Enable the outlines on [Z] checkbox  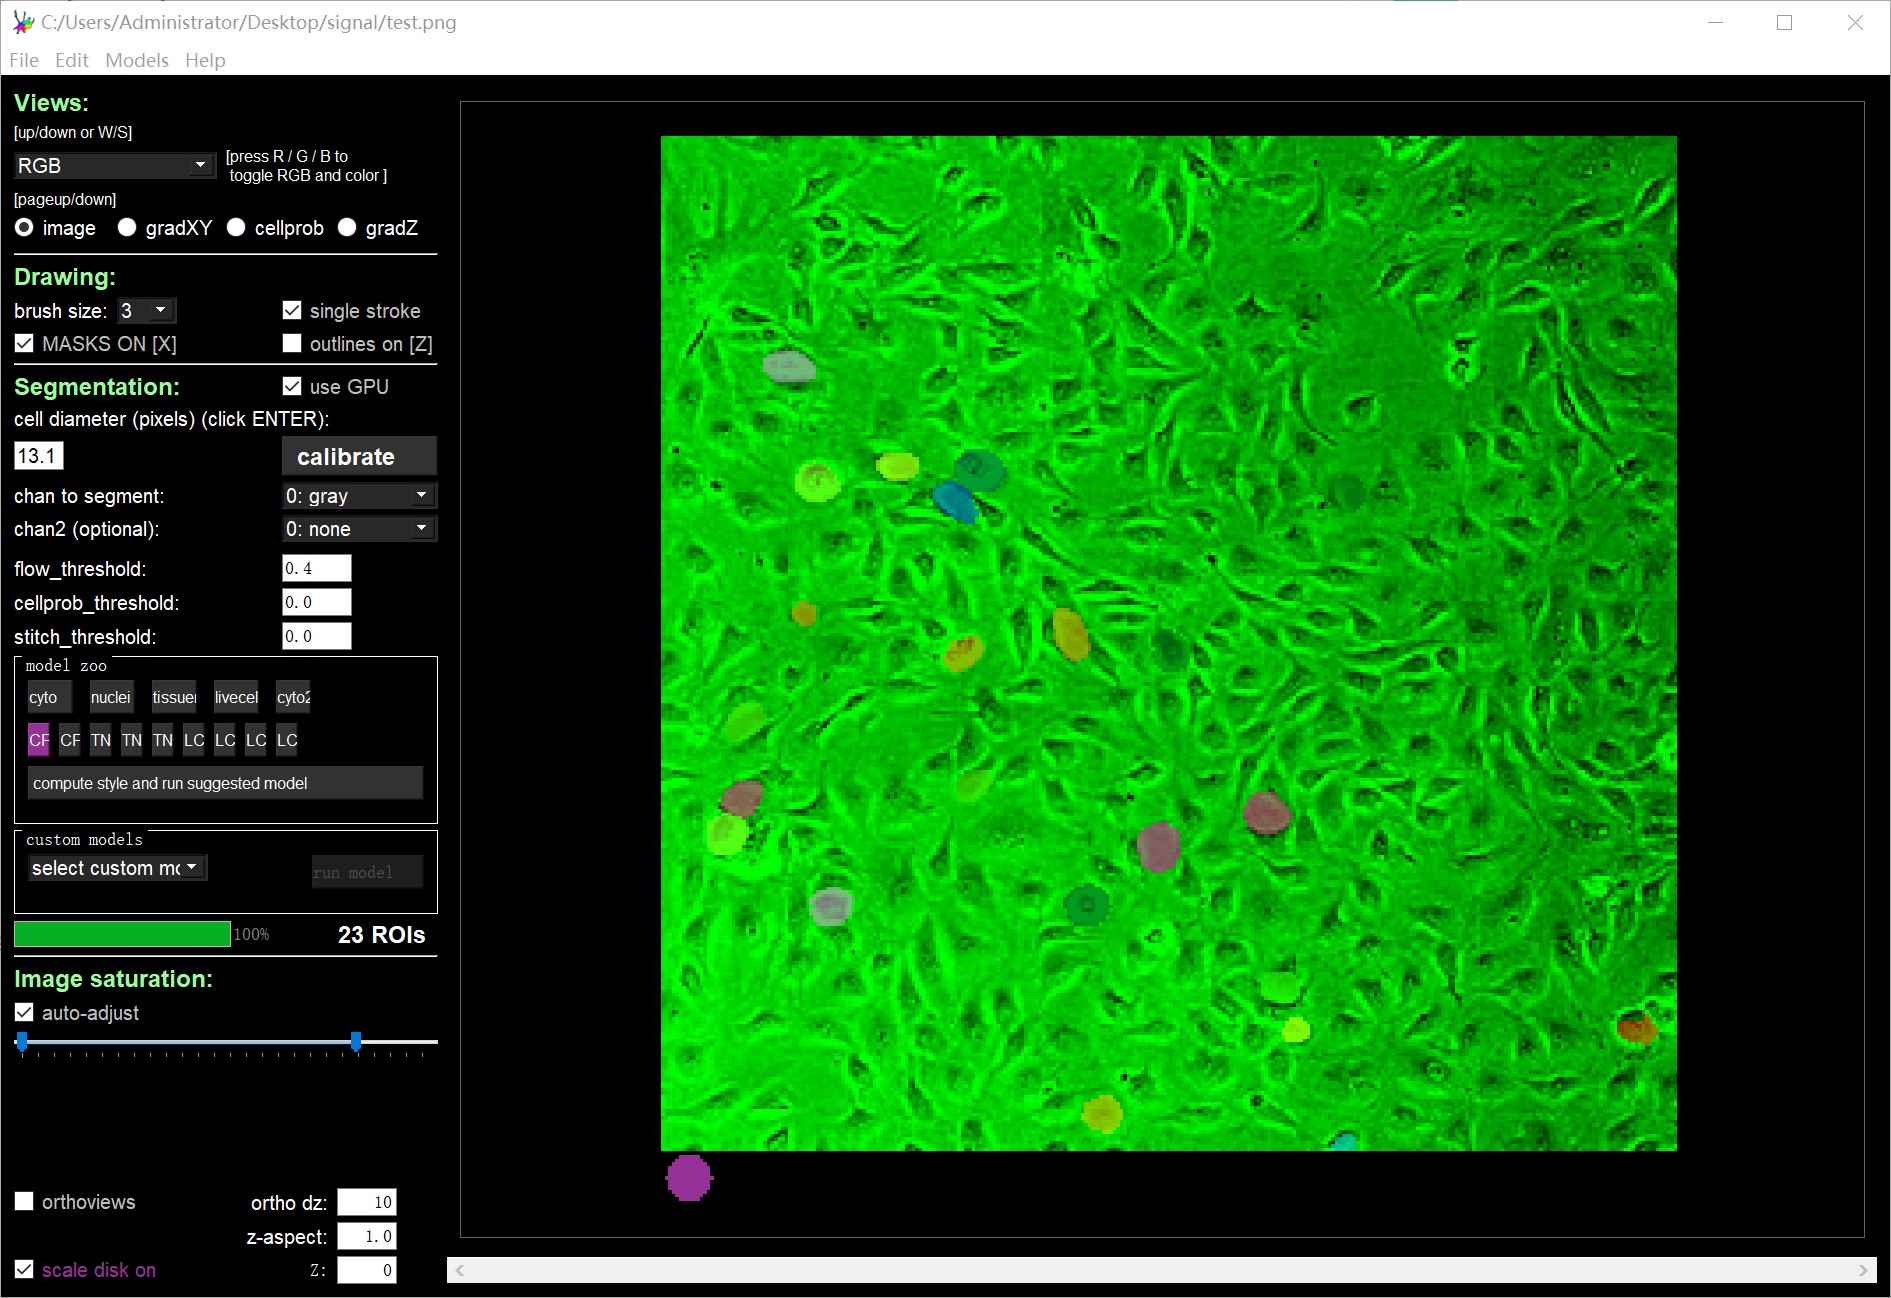pyautogui.click(x=292, y=344)
